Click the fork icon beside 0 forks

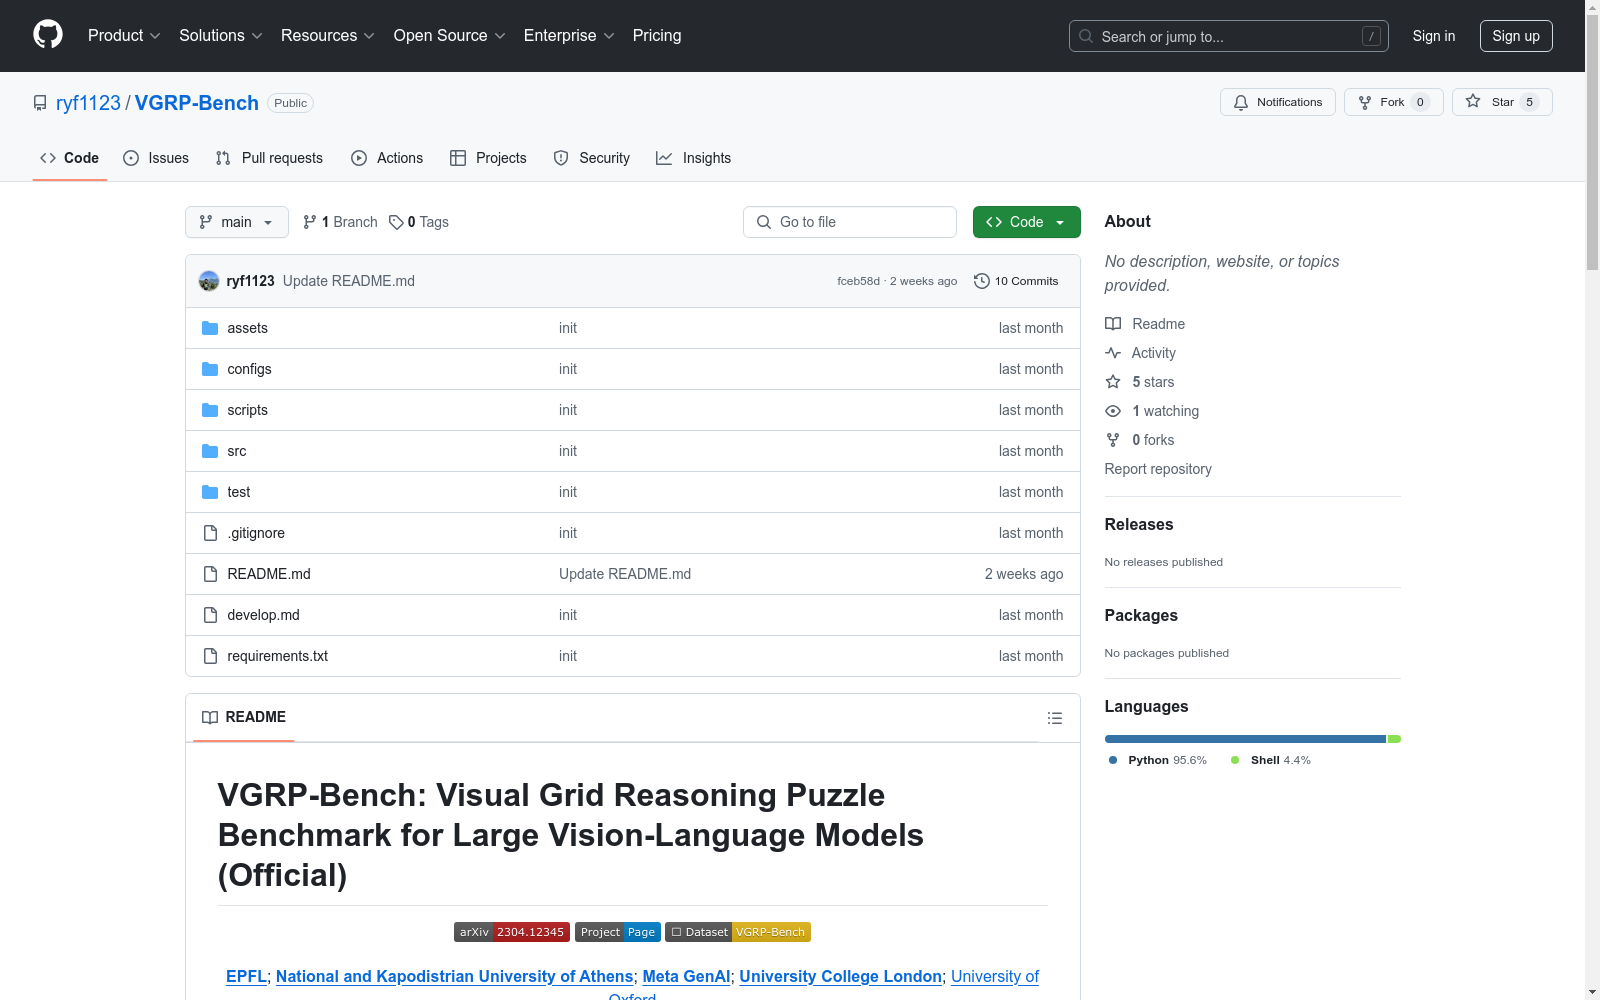click(1113, 440)
